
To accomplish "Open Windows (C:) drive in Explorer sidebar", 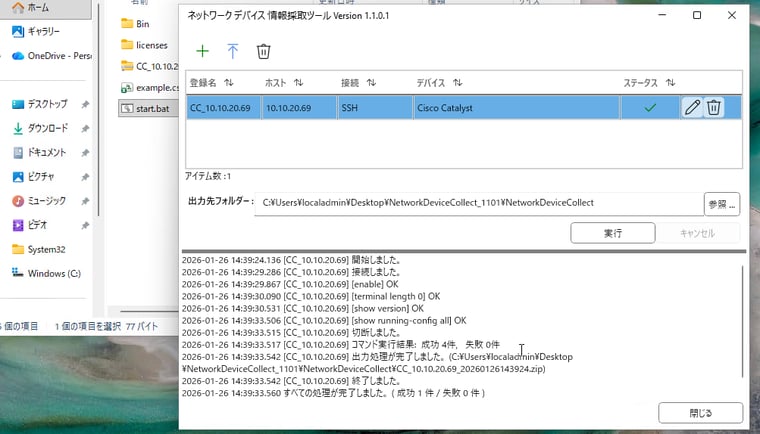I will (x=46, y=273).
